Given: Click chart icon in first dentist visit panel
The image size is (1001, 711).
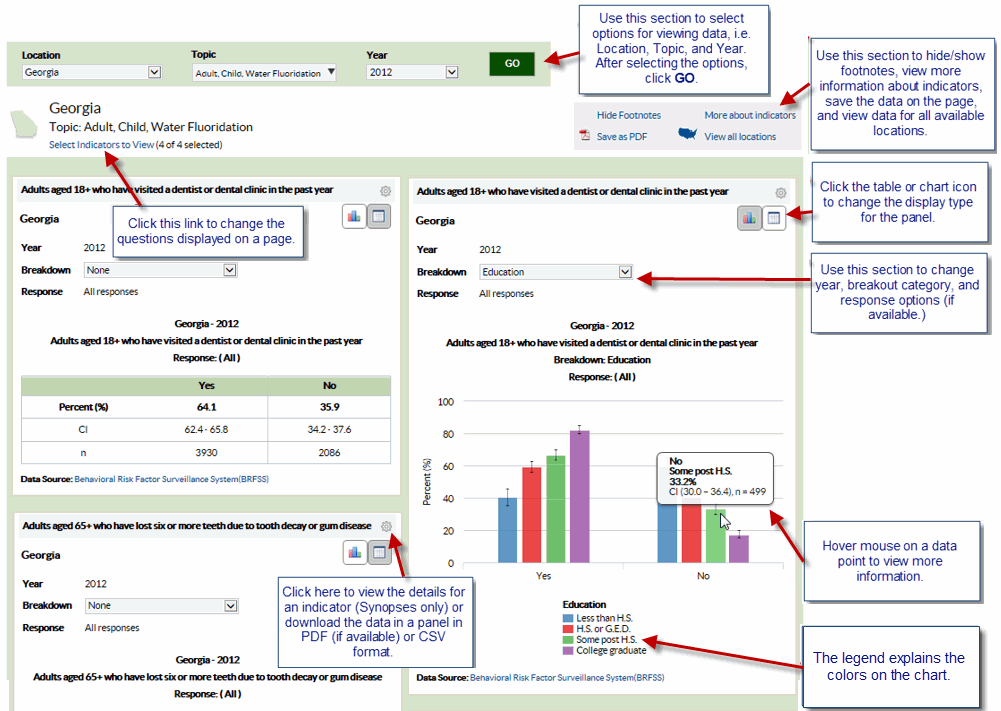Looking at the screenshot, I should pos(354,217).
